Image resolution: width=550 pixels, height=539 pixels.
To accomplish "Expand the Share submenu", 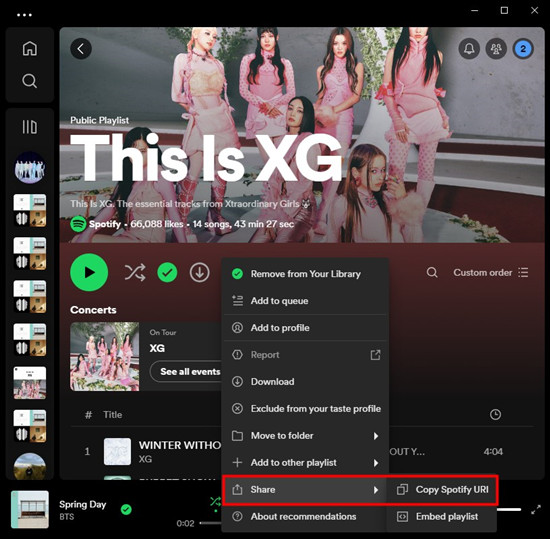I will click(306, 490).
